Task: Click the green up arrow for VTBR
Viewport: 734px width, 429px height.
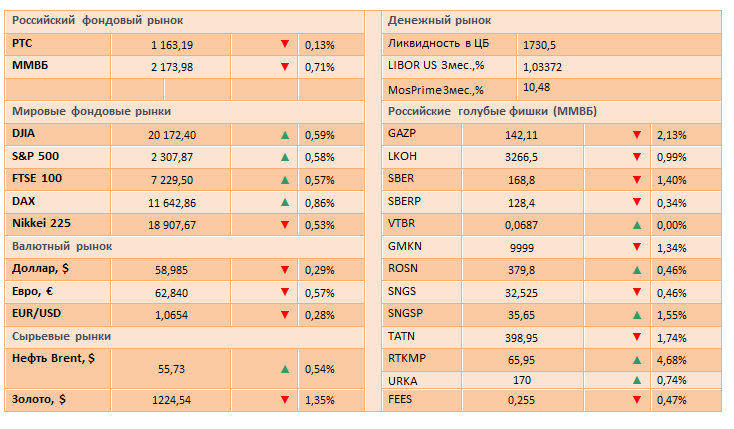Action: coord(636,224)
